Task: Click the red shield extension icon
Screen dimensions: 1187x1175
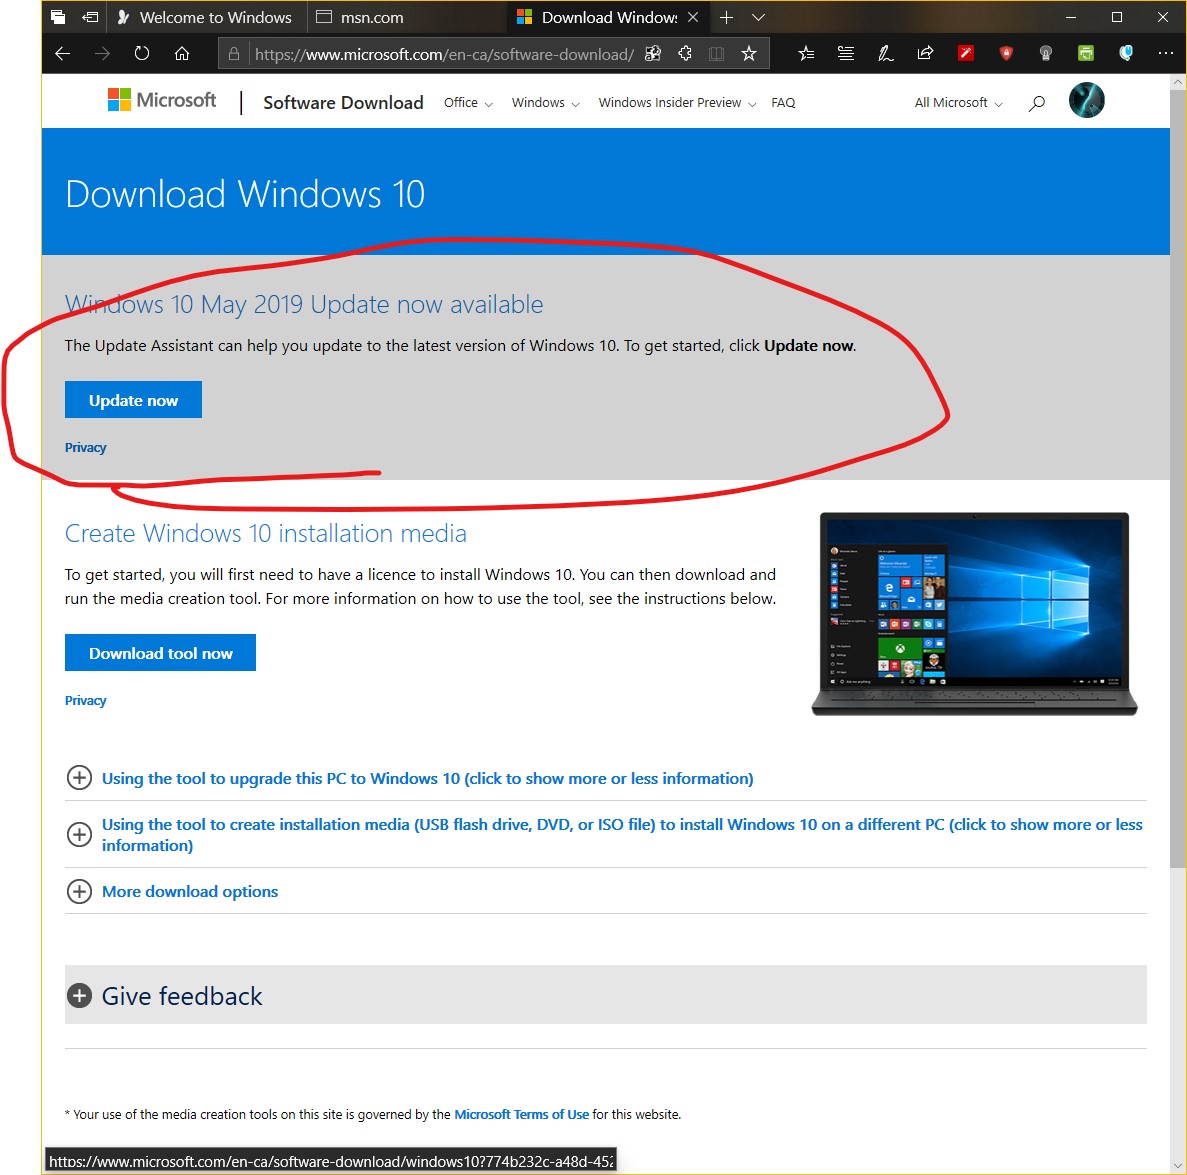Action: click(x=1006, y=53)
